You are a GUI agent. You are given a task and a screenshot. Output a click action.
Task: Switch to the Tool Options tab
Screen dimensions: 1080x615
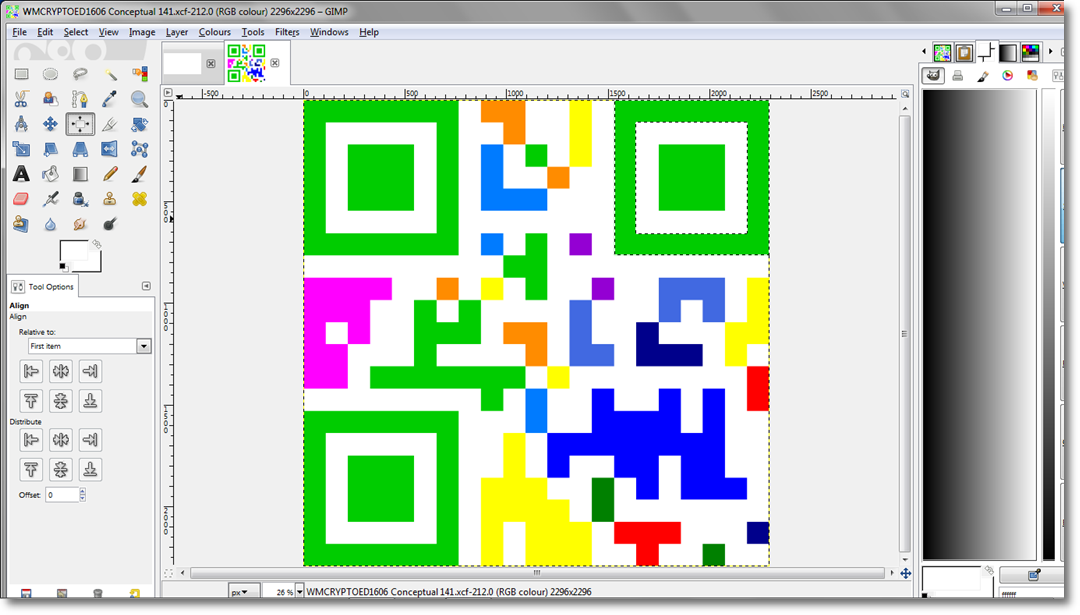pos(43,286)
